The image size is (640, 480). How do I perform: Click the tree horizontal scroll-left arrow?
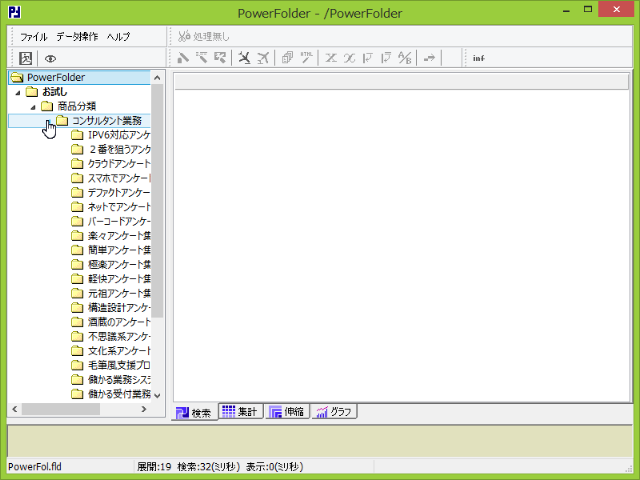tap(15, 409)
